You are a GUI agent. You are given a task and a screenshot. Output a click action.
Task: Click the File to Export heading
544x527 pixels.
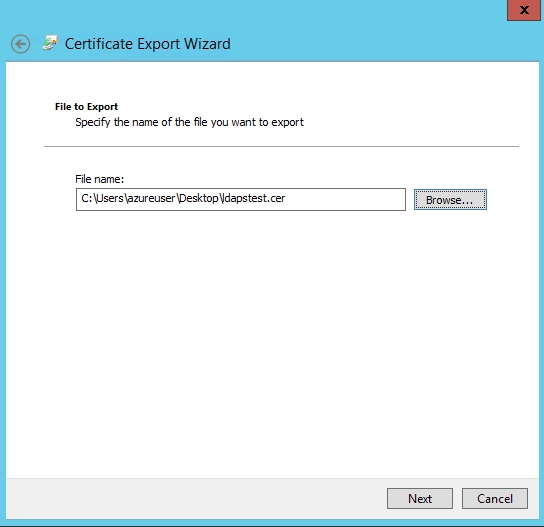pos(86,107)
